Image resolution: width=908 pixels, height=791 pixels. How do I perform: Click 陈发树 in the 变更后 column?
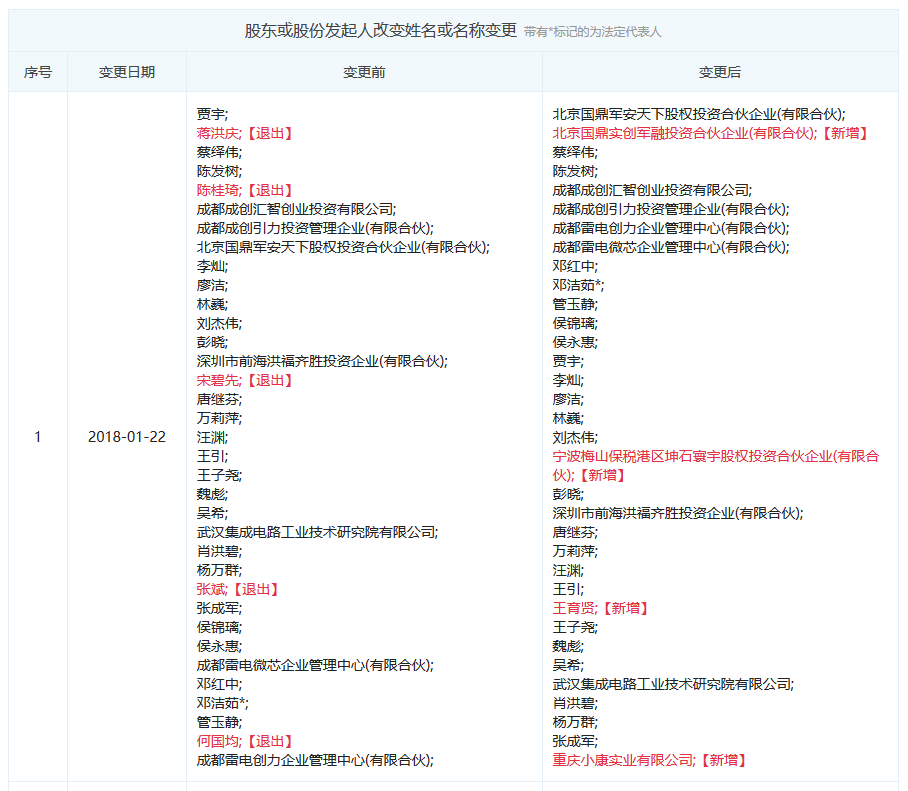click(x=575, y=171)
